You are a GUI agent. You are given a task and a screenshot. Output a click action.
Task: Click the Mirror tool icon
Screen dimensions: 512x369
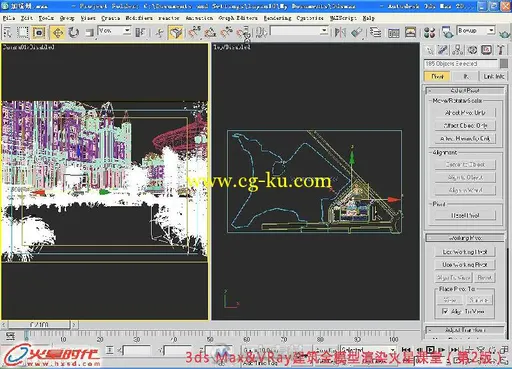[x=340, y=33]
